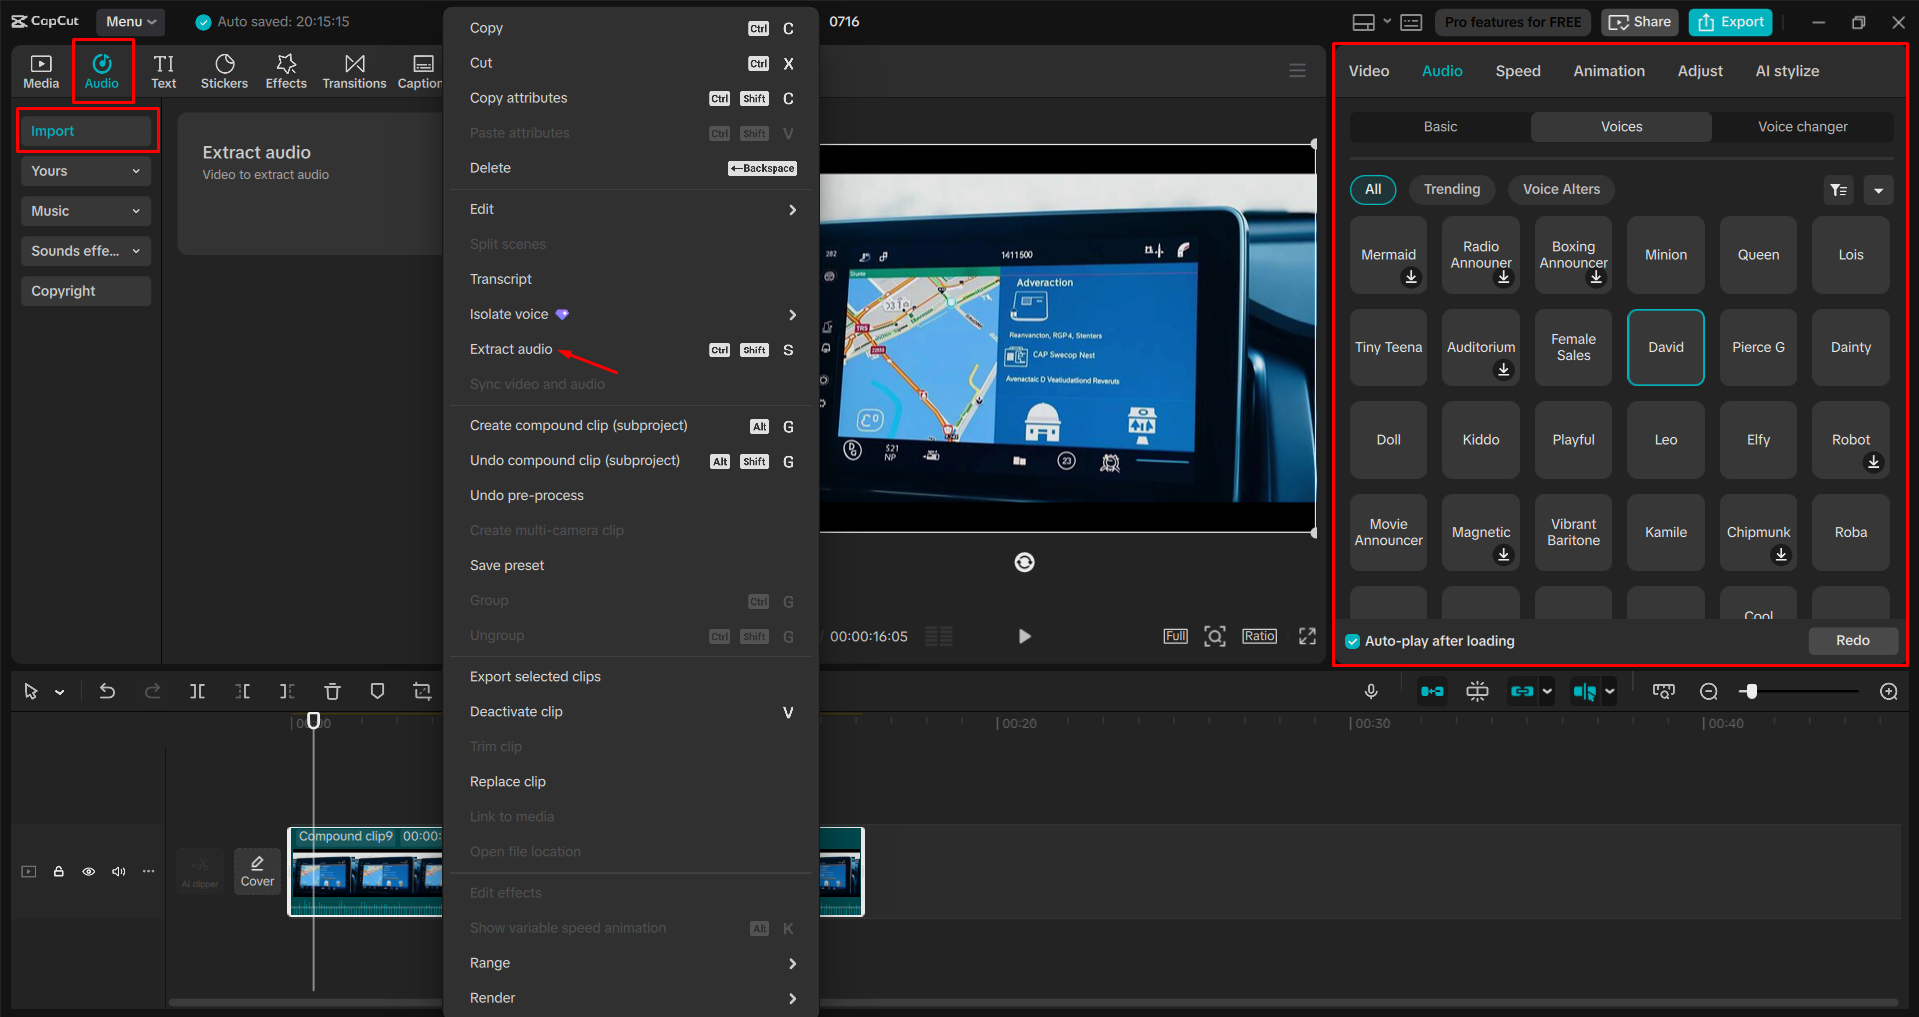Switch to the Voice changer tab
The height and width of the screenshot is (1017, 1919).
(x=1802, y=126)
